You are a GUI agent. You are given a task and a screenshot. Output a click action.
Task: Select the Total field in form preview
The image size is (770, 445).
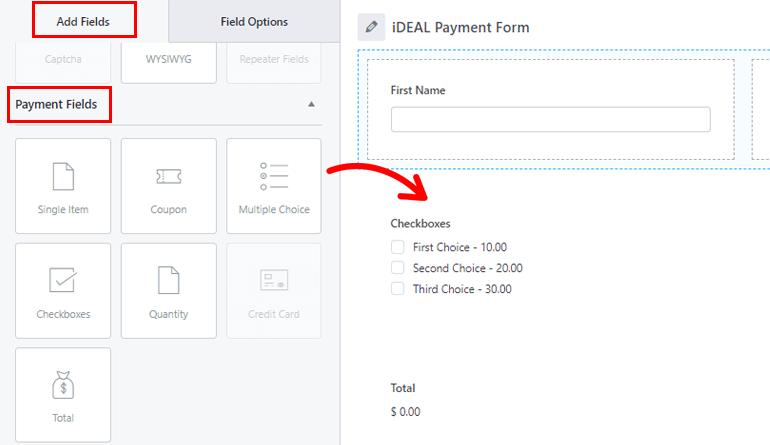(x=404, y=399)
